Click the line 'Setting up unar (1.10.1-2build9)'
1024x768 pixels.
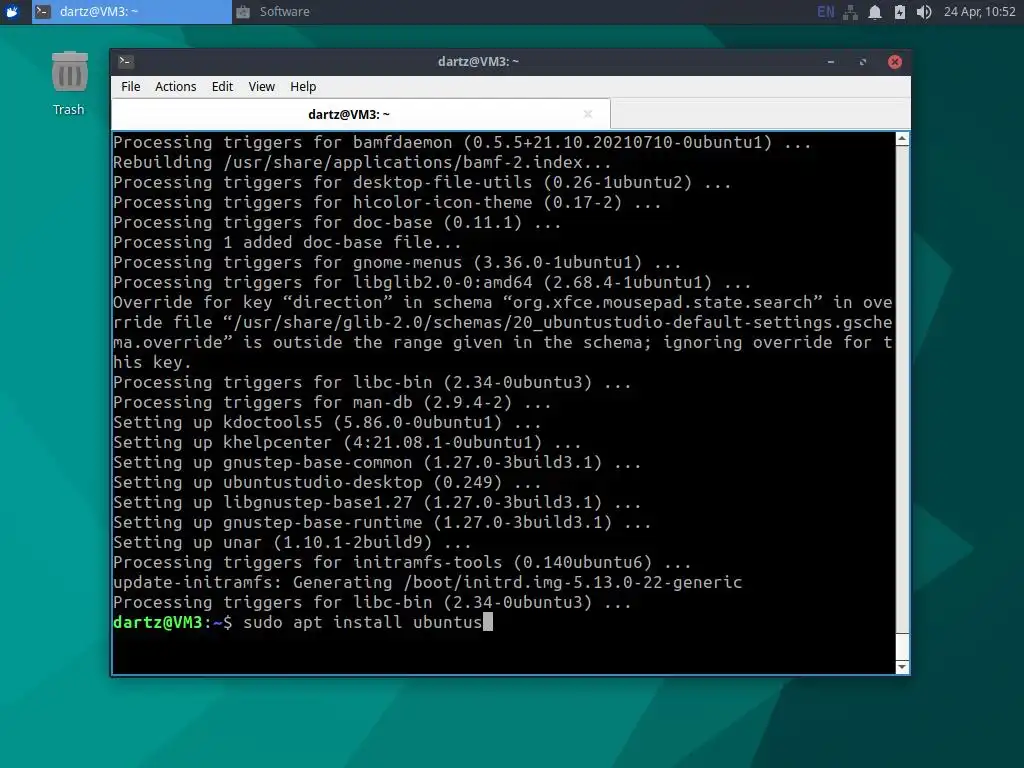coord(292,542)
